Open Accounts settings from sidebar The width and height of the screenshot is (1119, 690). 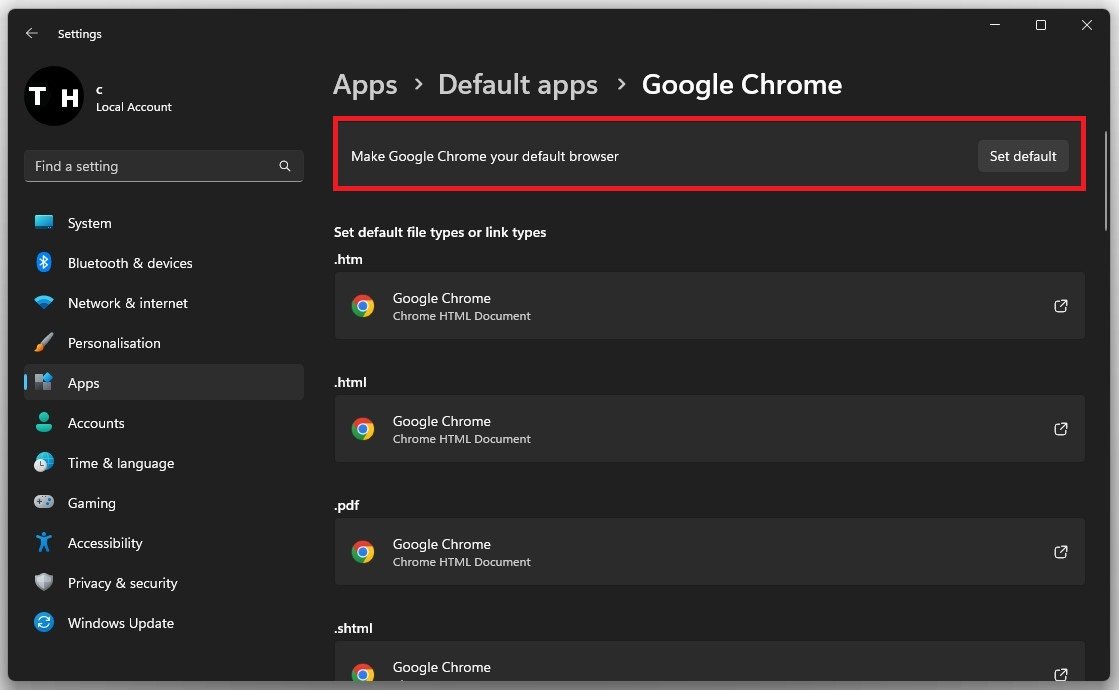[x=95, y=423]
